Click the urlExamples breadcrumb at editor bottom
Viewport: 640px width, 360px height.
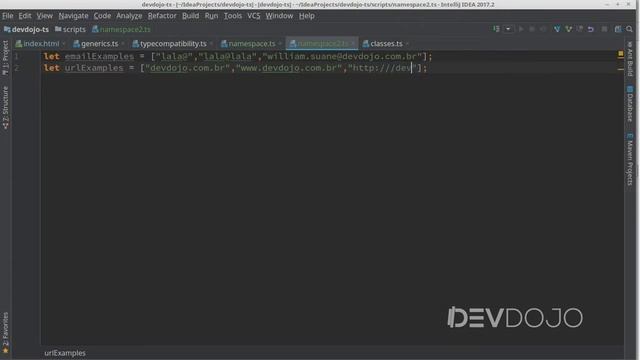coord(65,353)
